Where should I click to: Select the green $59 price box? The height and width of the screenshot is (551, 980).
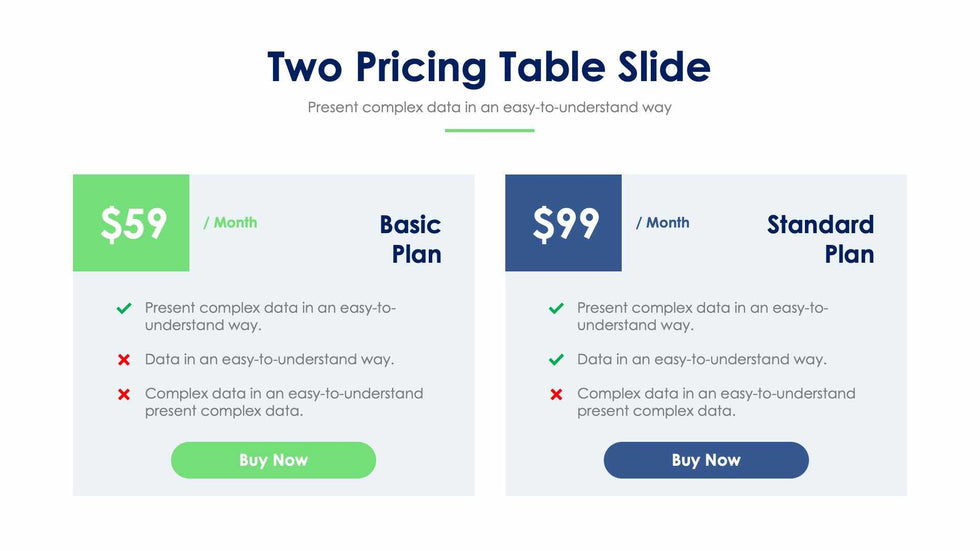[131, 223]
